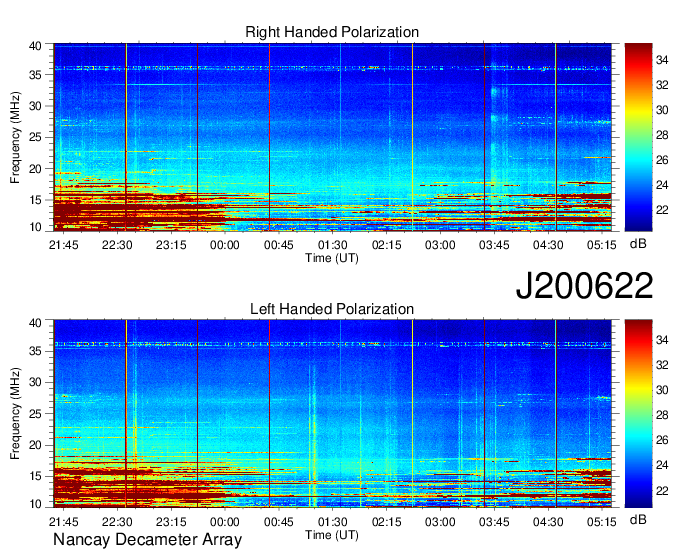
Task: Click the 34 dB value on the top colorbar
Action: click(x=662, y=60)
